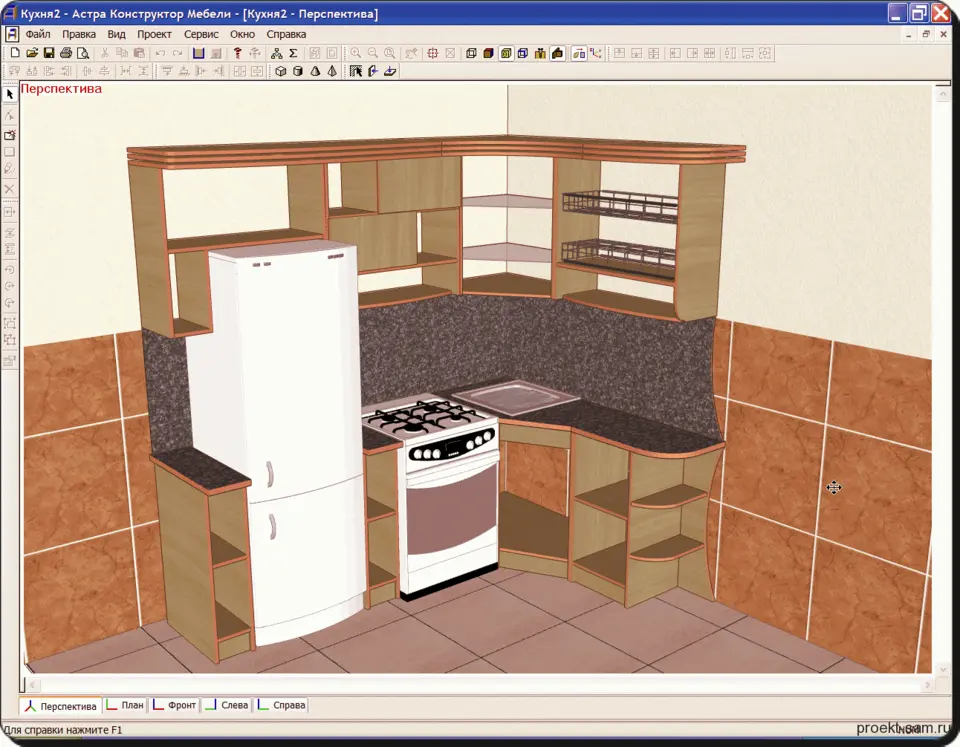Zoom out with the magnifier minus icon
Image resolution: width=960 pixels, height=747 pixels.
click(x=372, y=53)
